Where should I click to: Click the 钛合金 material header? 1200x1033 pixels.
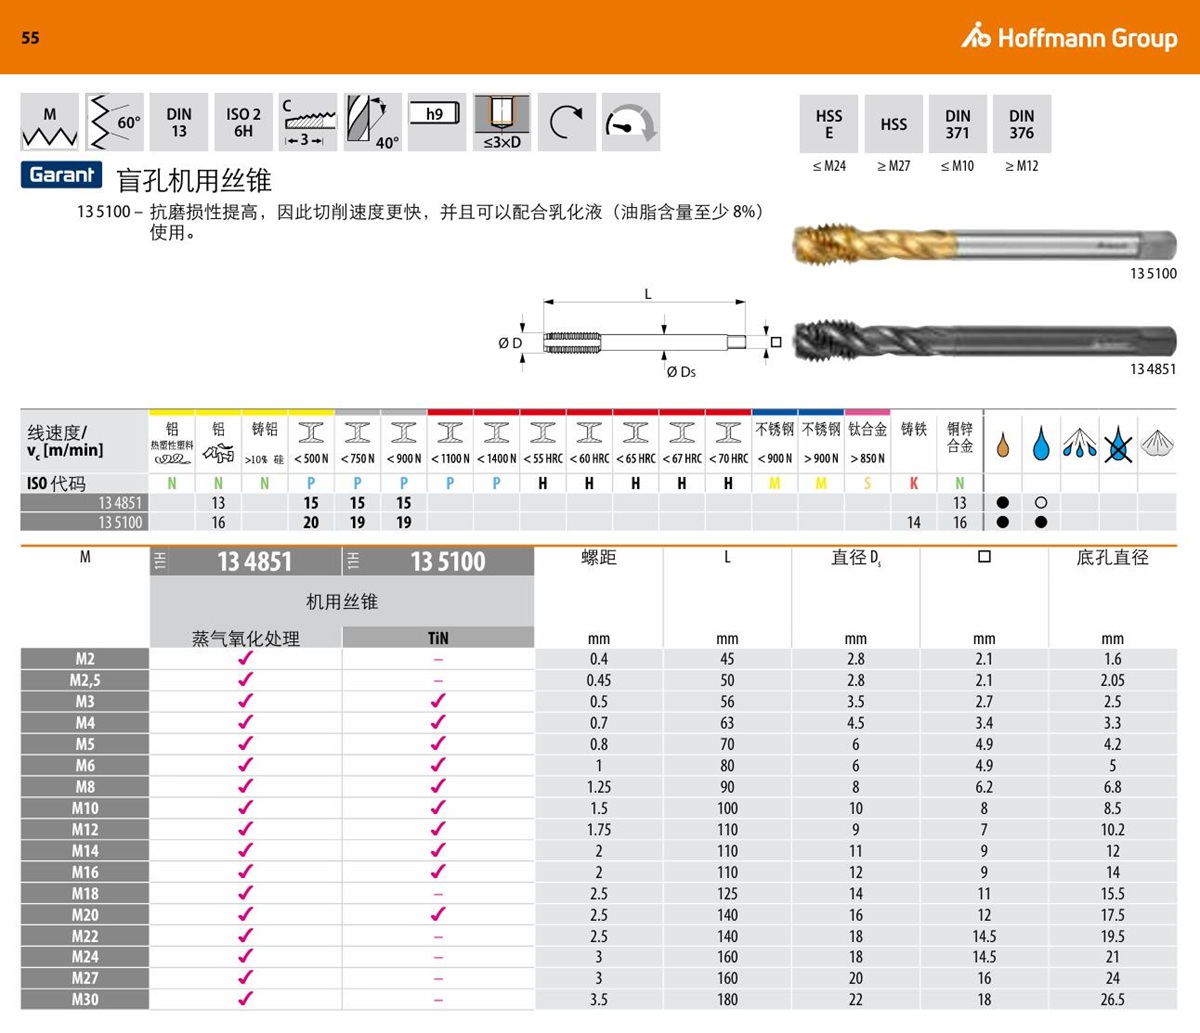coord(867,429)
